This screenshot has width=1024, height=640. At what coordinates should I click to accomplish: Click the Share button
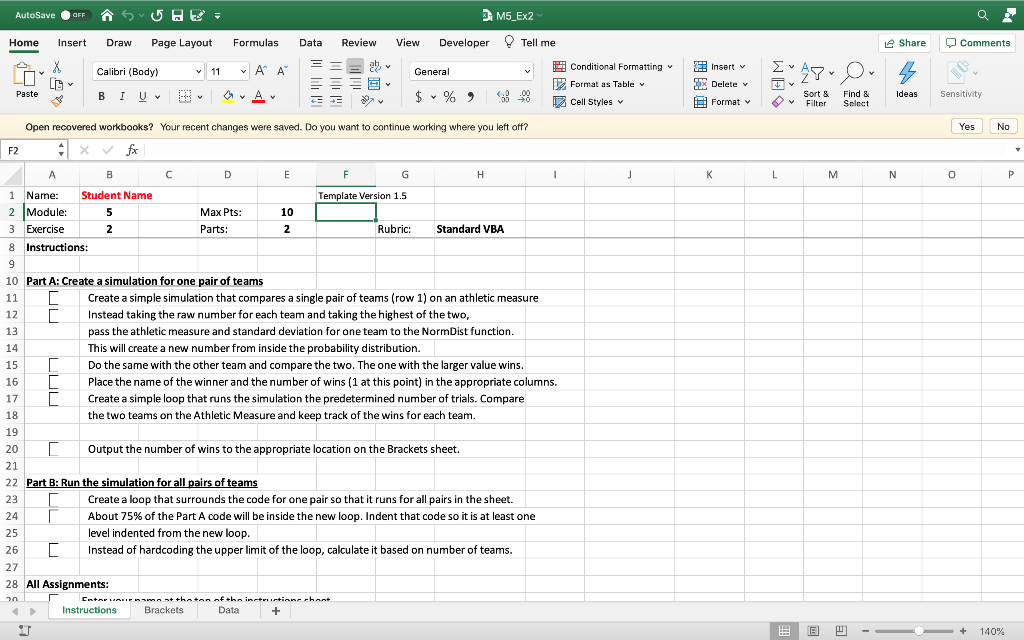click(904, 43)
